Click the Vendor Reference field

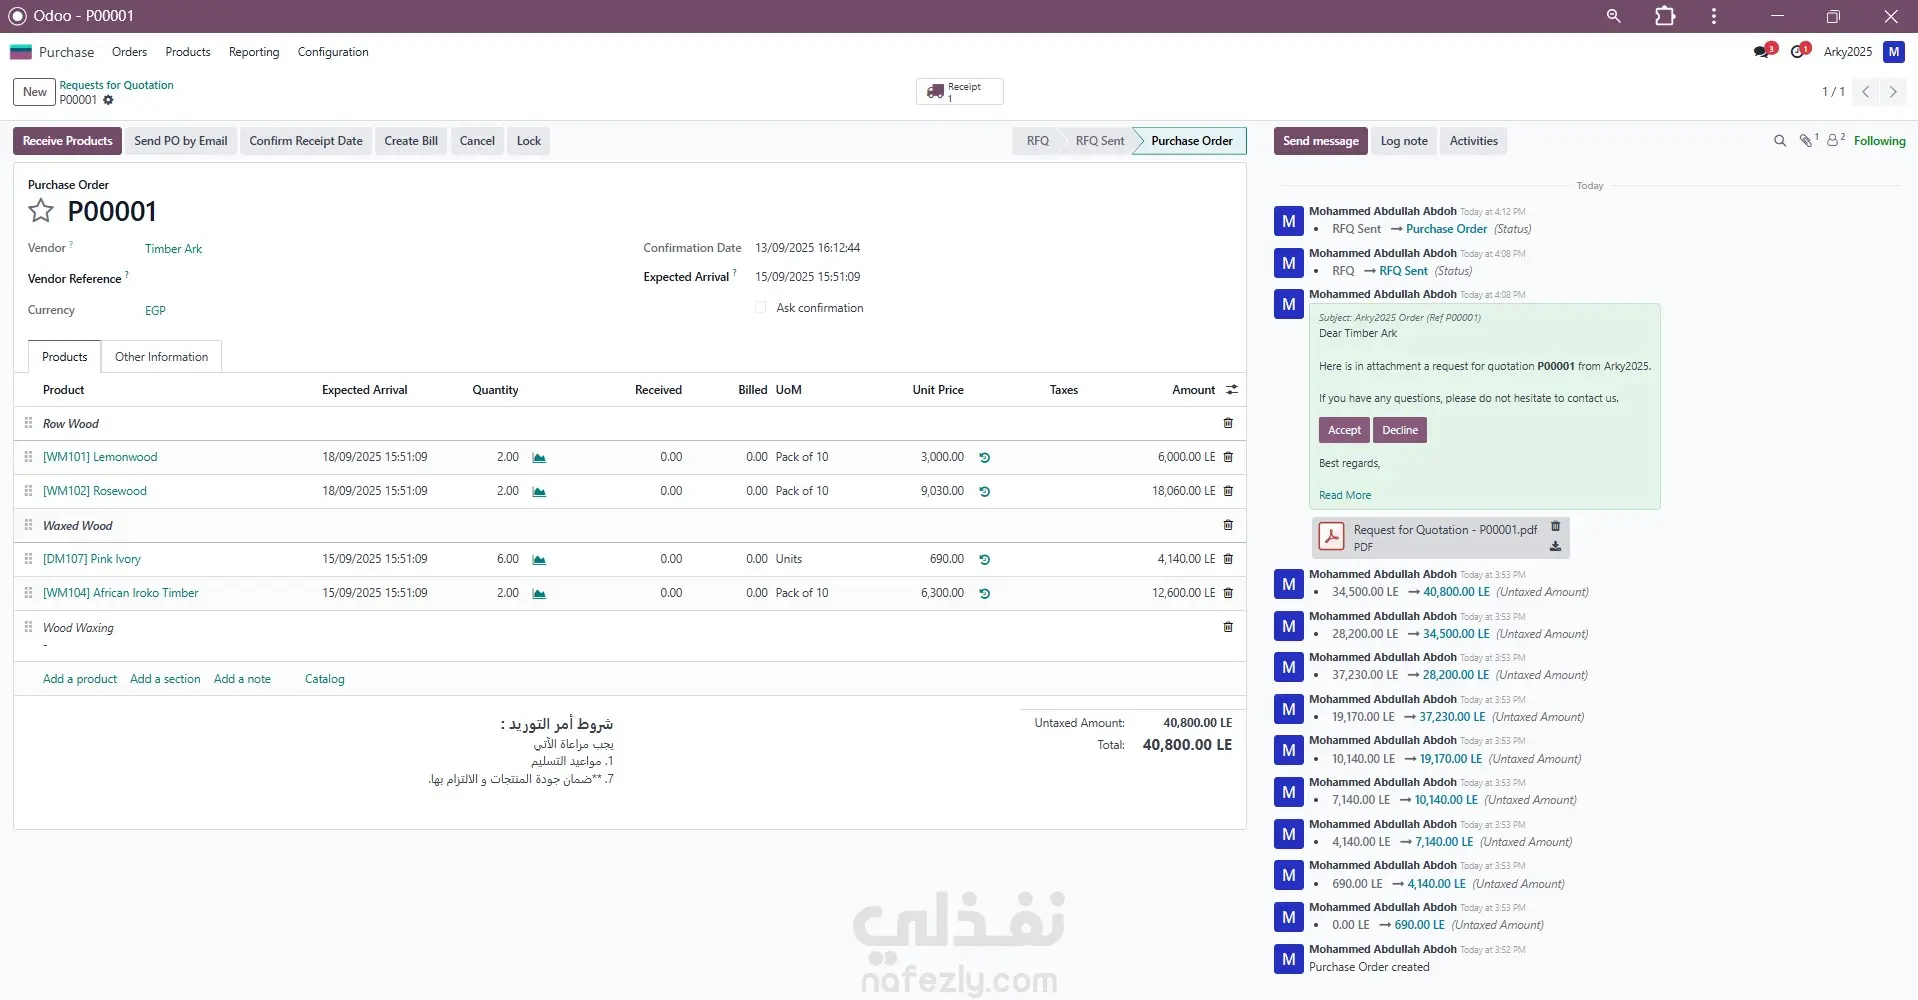click(x=380, y=279)
